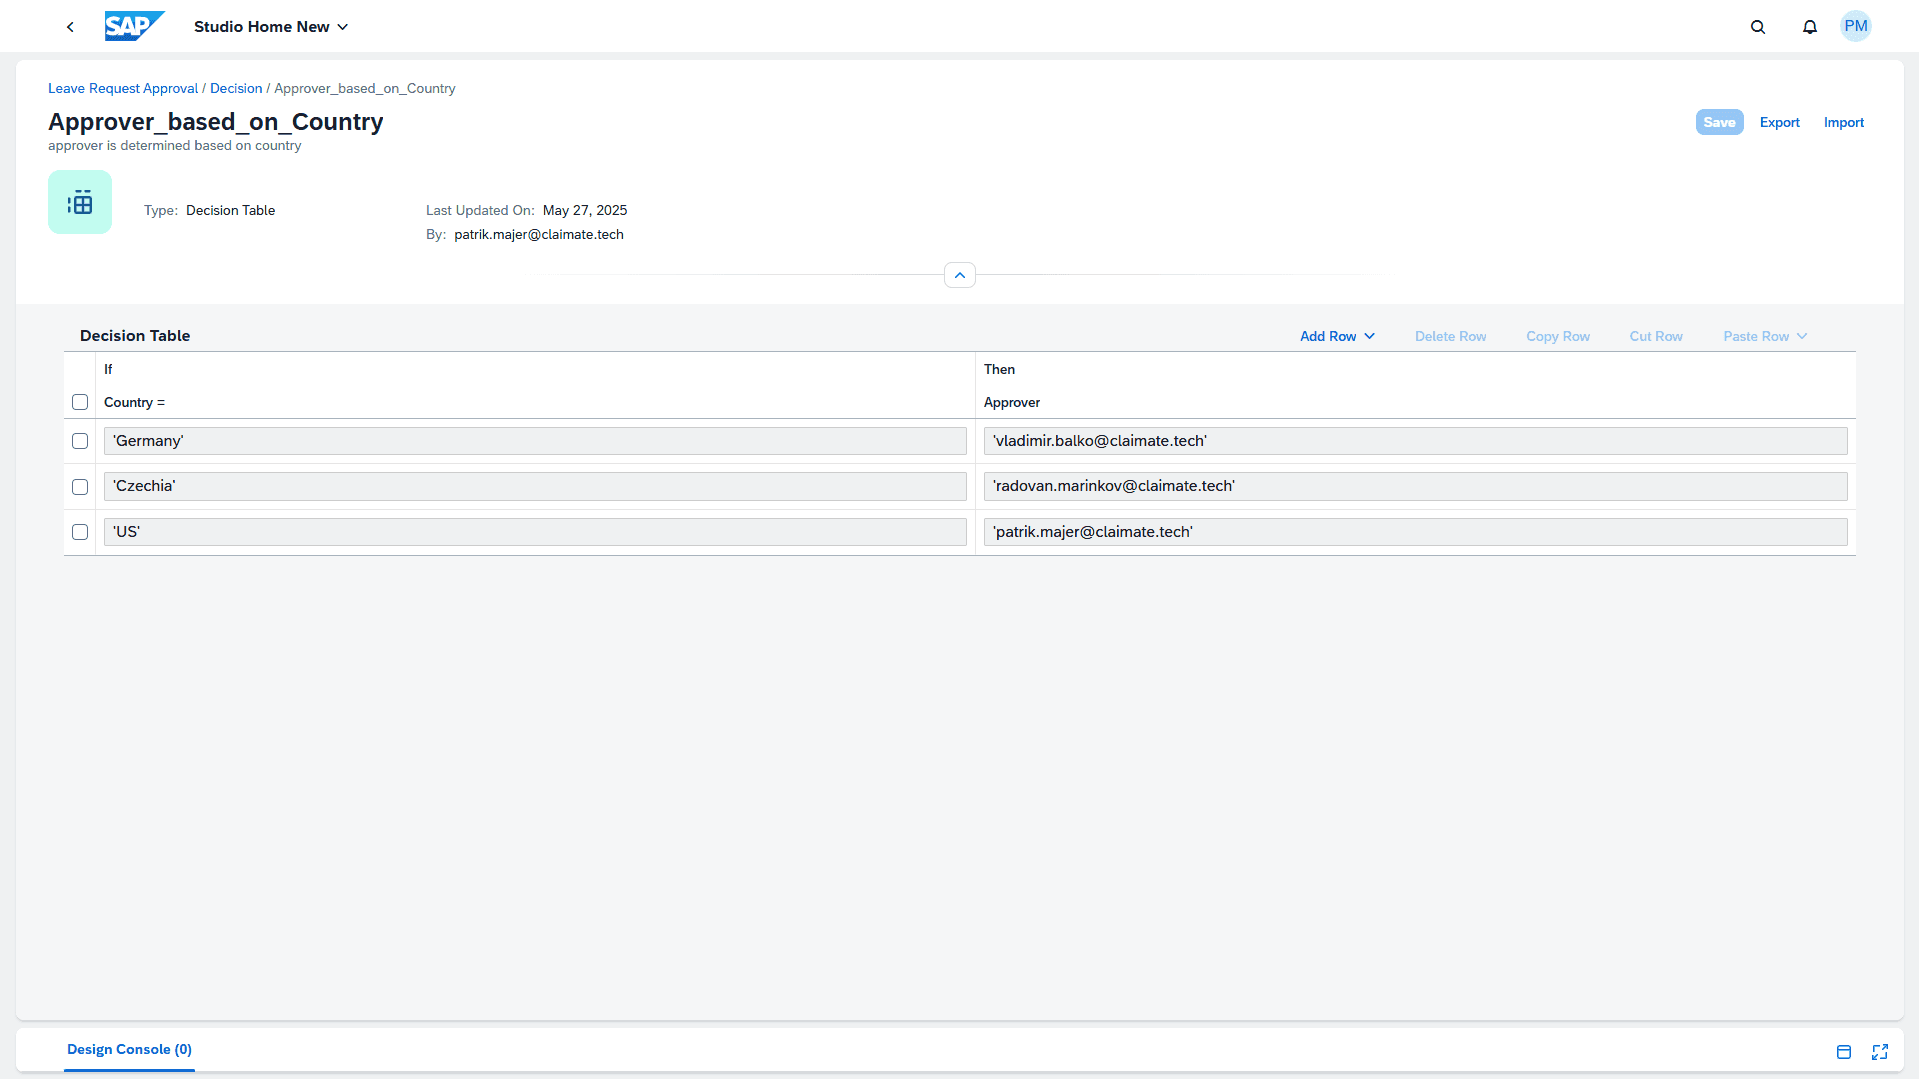The height and width of the screenshot is (1079, 1919).
Task: Click Copy Row in the toolbar
Action: tap(1557, 336)
